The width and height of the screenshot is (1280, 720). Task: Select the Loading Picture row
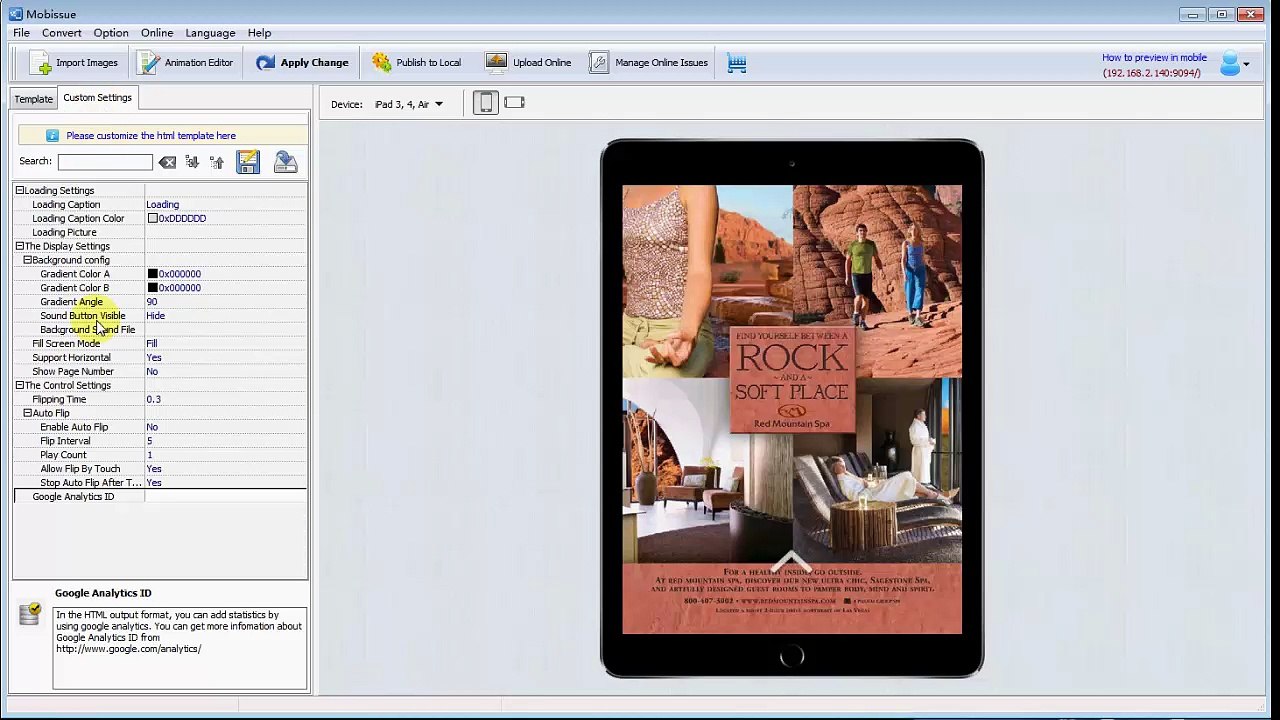point(160,232)
